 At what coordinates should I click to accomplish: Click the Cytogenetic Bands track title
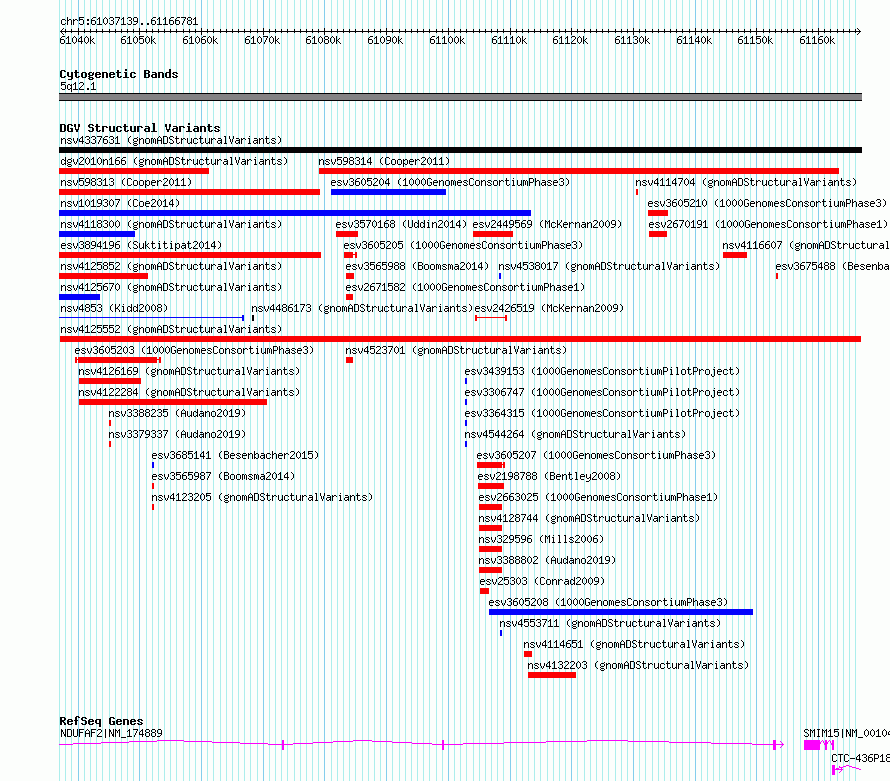(119, 74)
